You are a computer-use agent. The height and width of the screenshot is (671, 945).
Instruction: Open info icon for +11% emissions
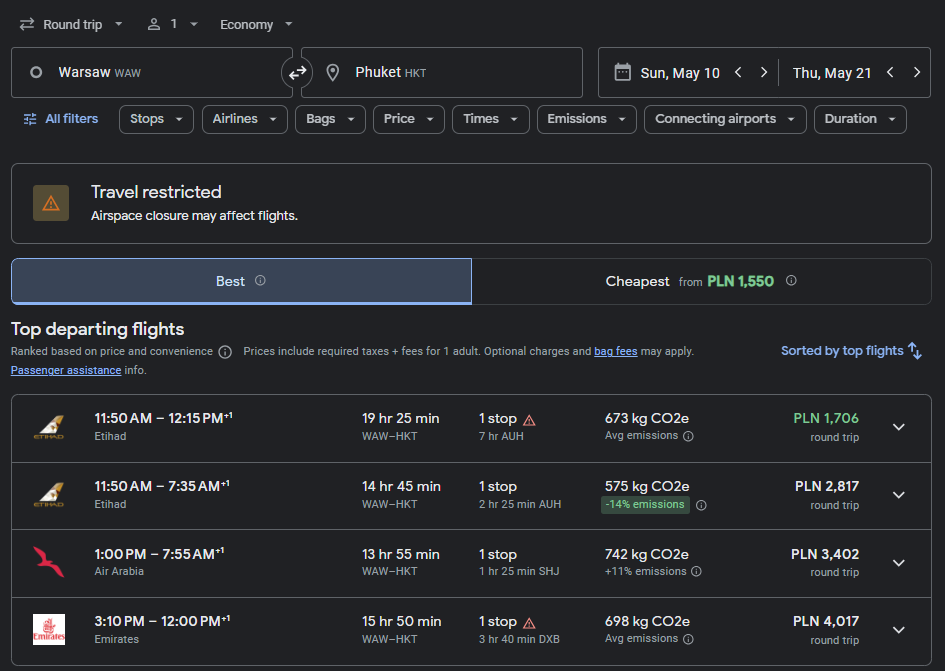pos(696,572)
